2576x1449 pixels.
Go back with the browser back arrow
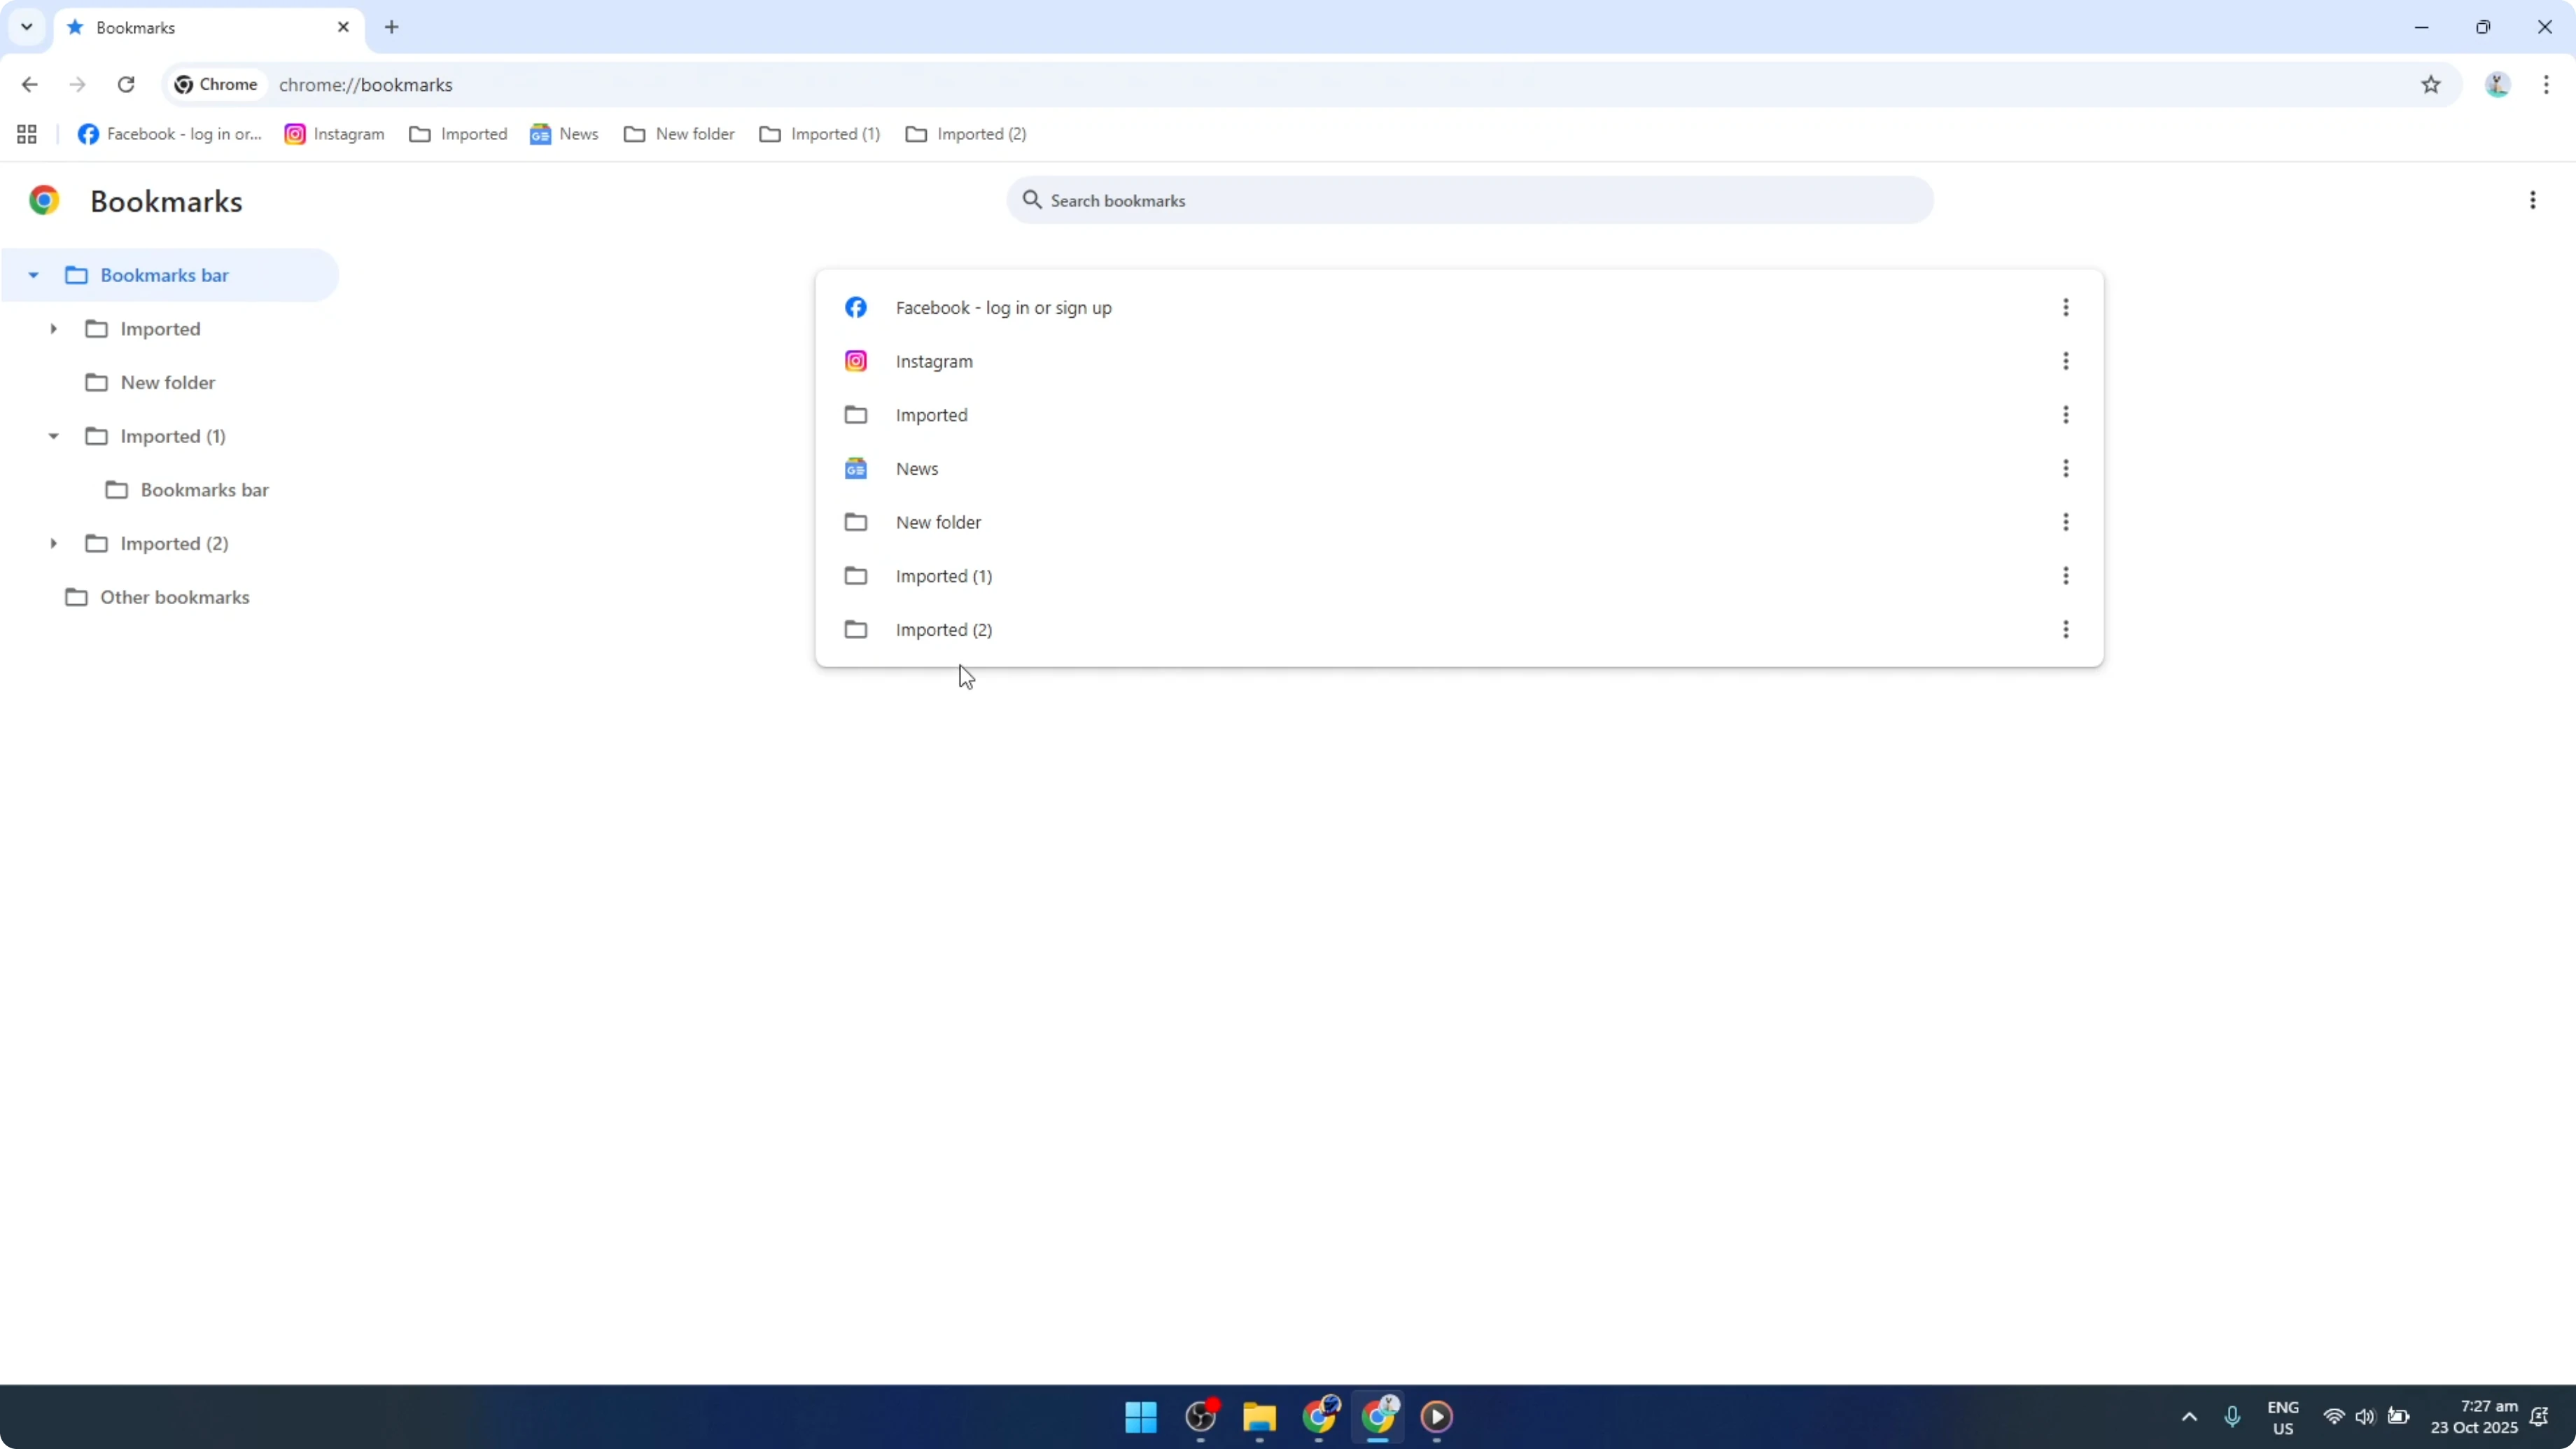point(29,84)
